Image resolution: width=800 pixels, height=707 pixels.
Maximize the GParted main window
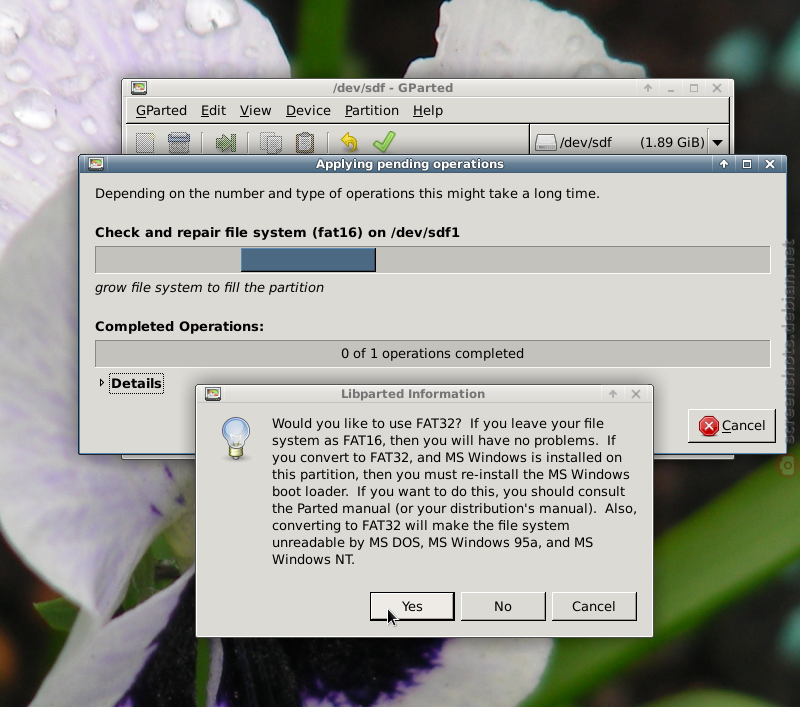point(694,88)
